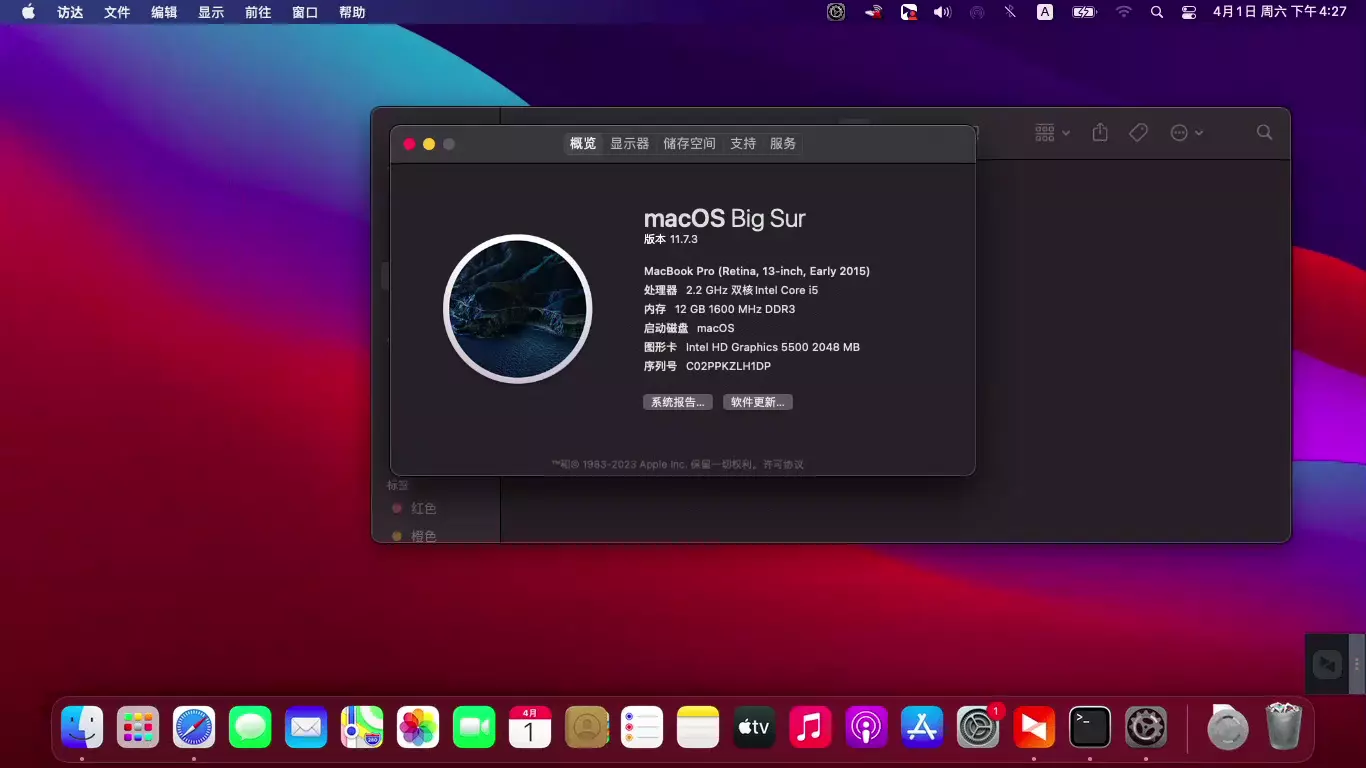Viewport: 1366px width, 768px height.
Task: Open Safari from the Dock
Action: [x=193, y=727]
